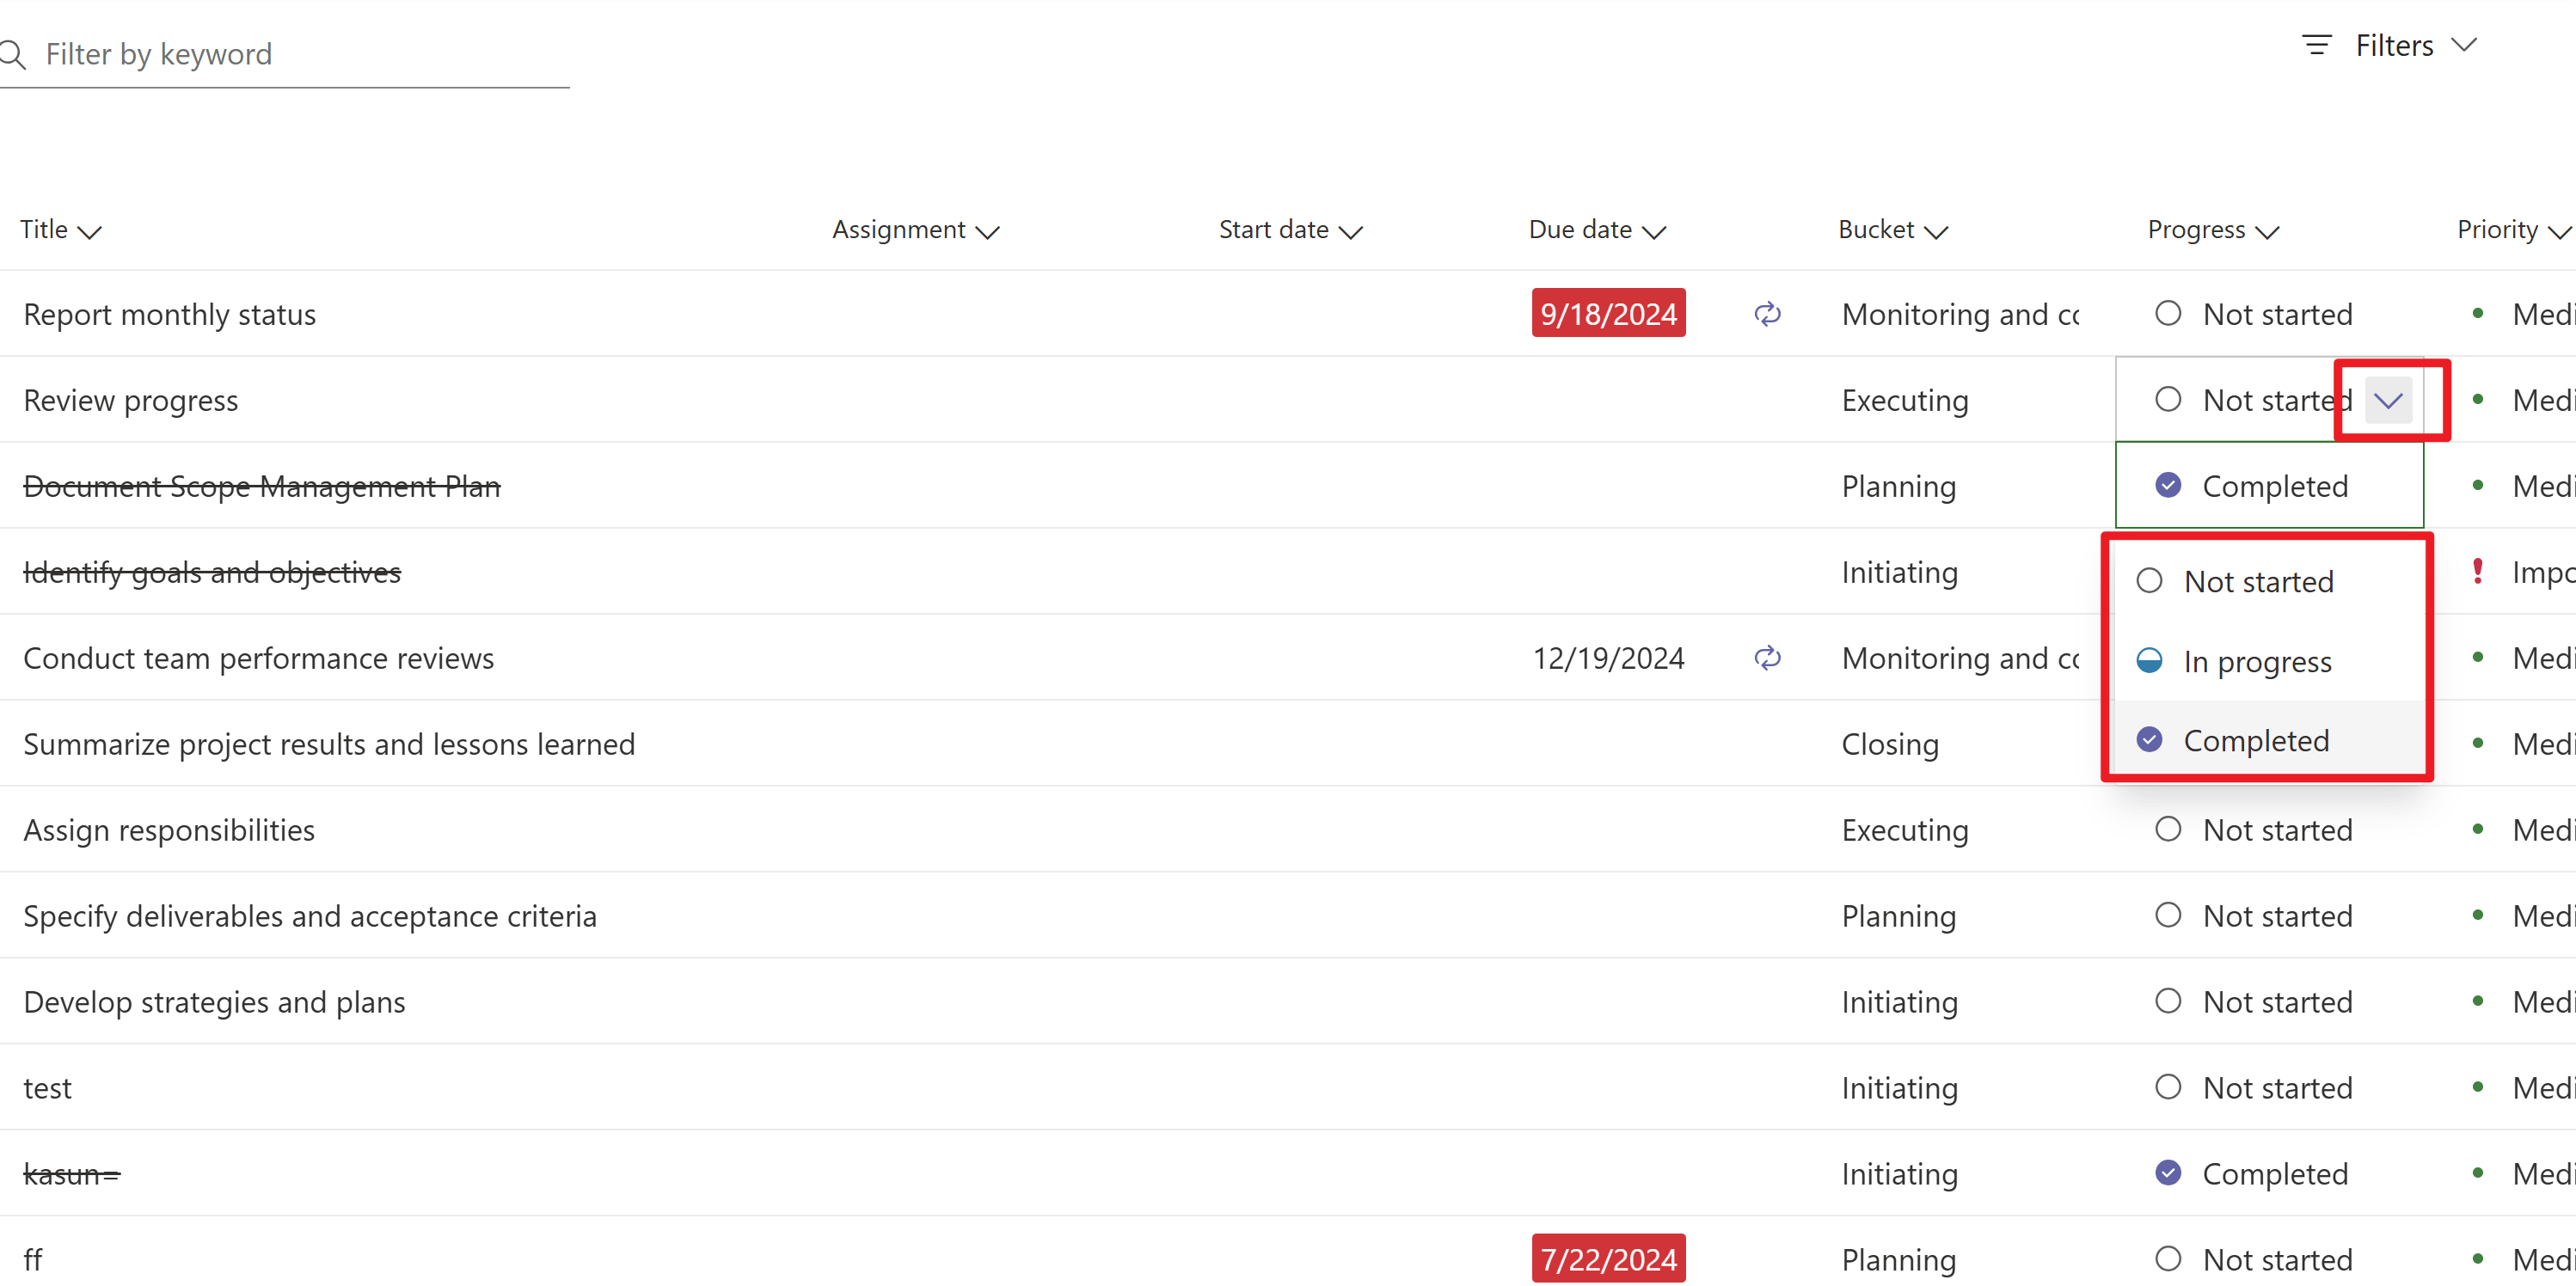The image size is (2576, 1286).
Task: Click the Filters funnel icon
Action: tap(2317, 44)
